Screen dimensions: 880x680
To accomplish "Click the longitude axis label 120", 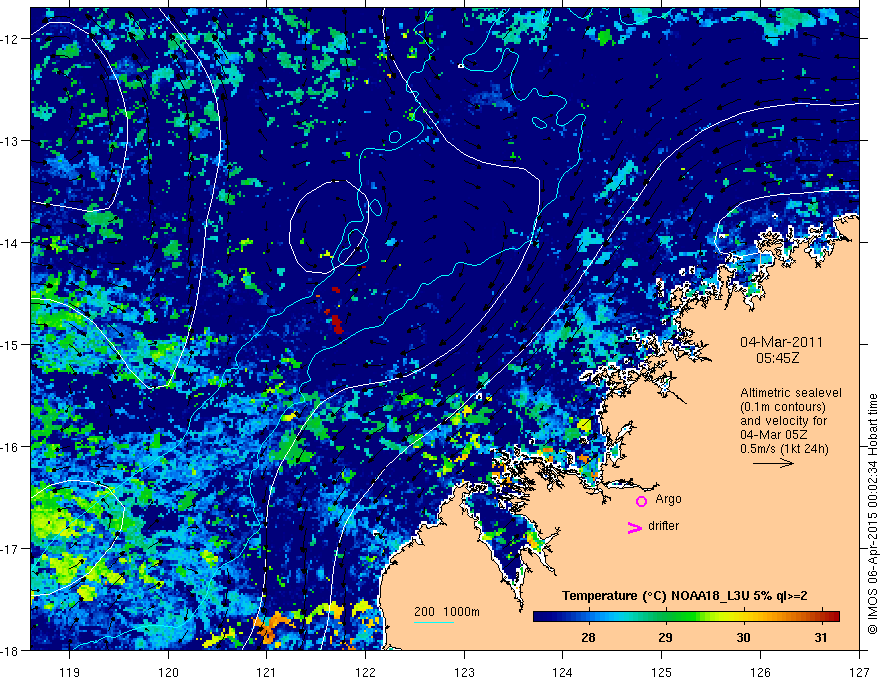I will pos(168,672).
